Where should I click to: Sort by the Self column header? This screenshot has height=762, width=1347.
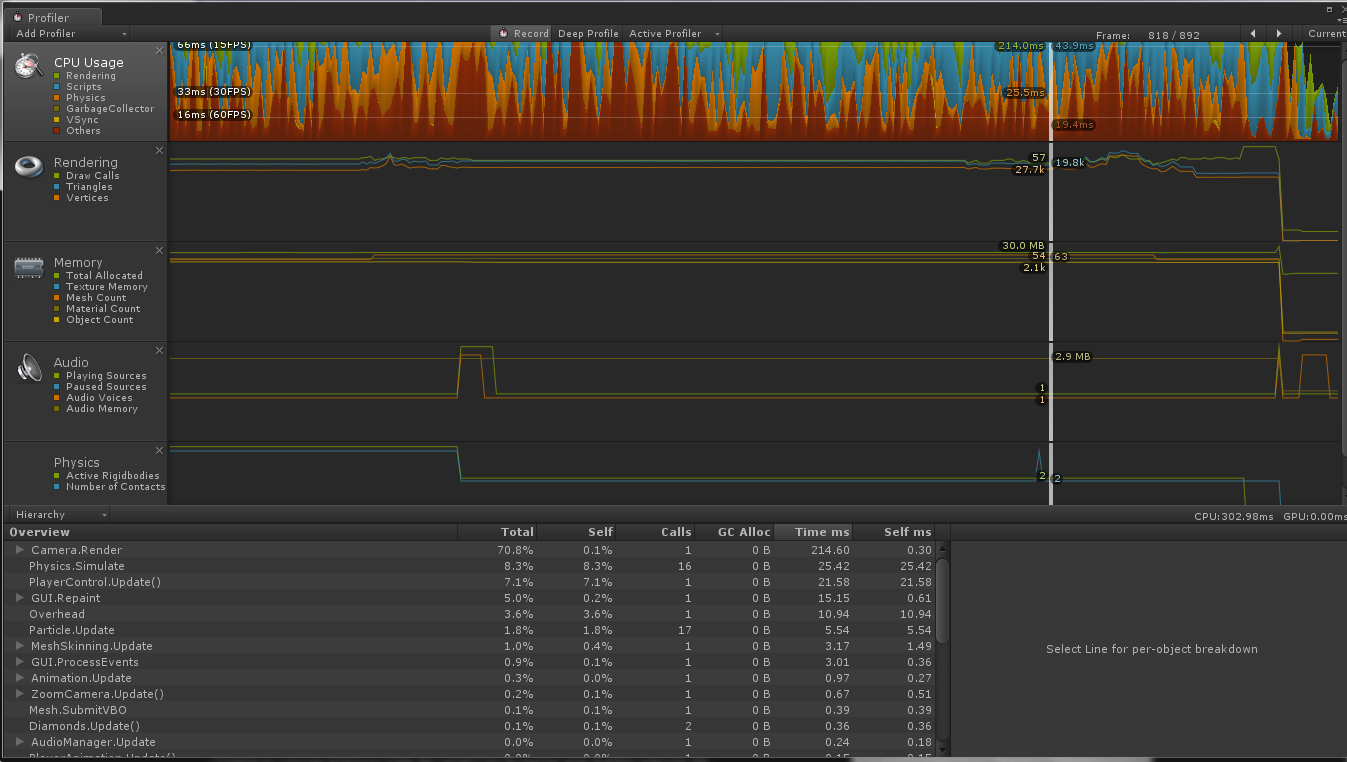coord(576,532)
